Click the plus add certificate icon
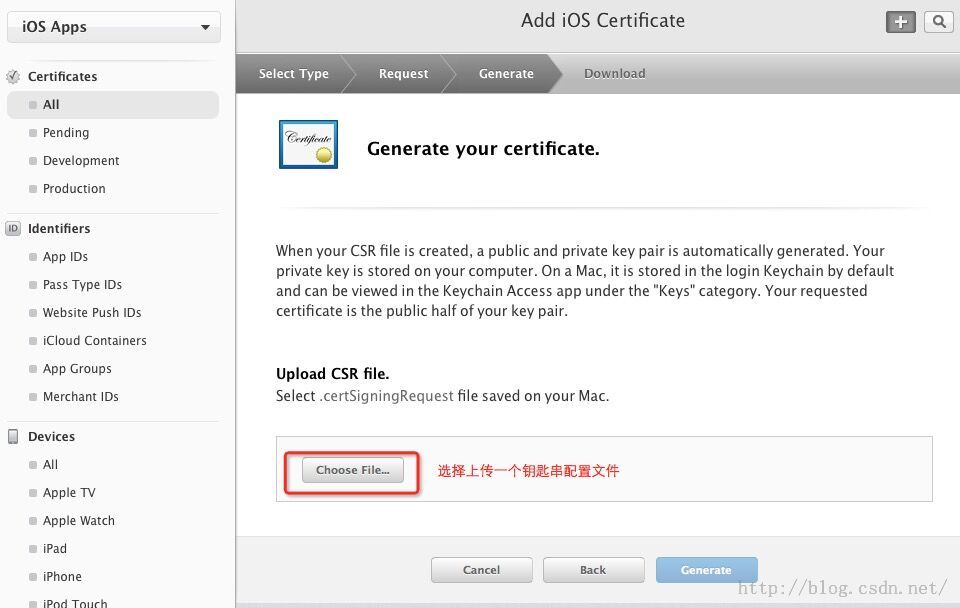 pyautogui.click(x=901, y=22)
